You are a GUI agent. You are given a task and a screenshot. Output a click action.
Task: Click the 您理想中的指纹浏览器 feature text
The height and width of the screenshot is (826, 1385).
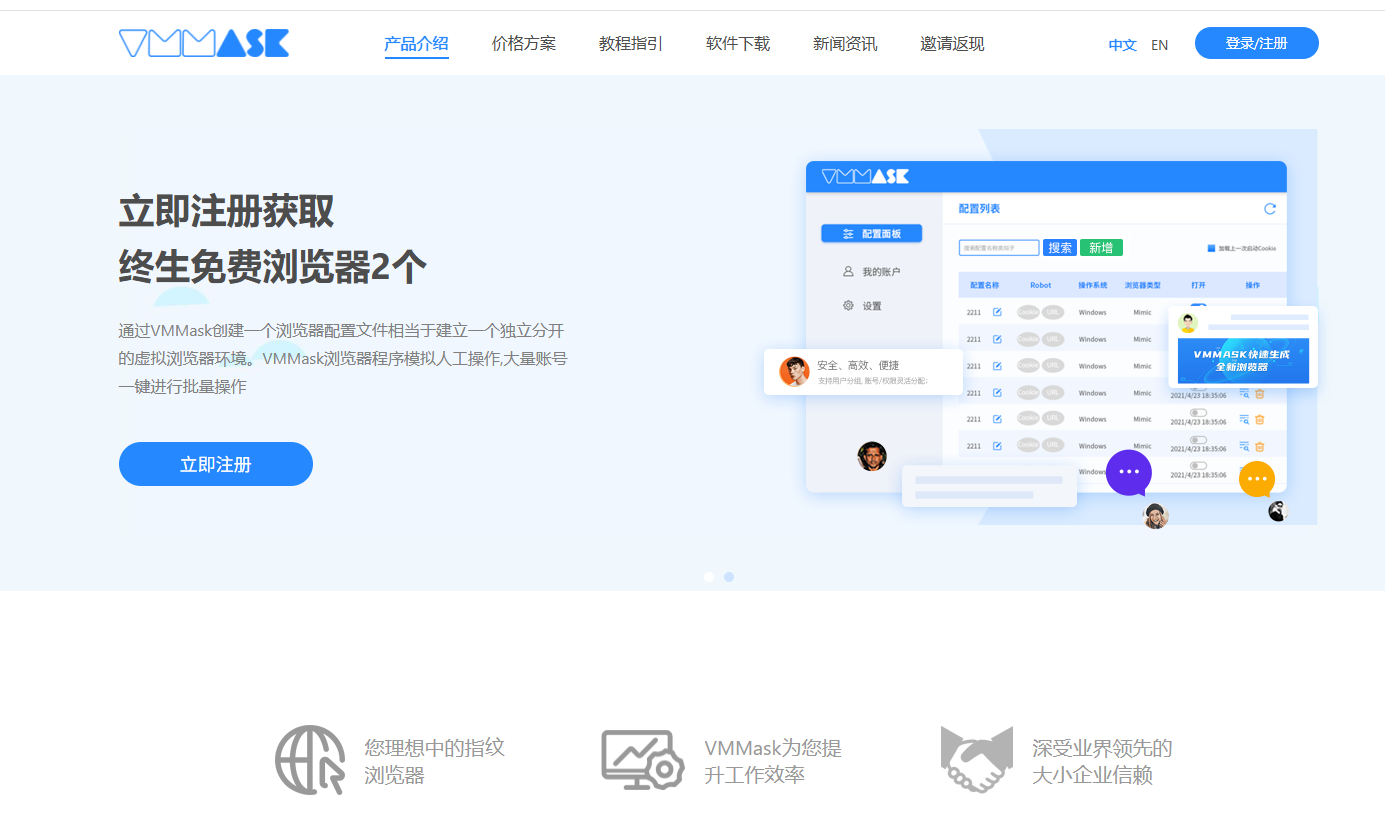(x=434, y=761)
